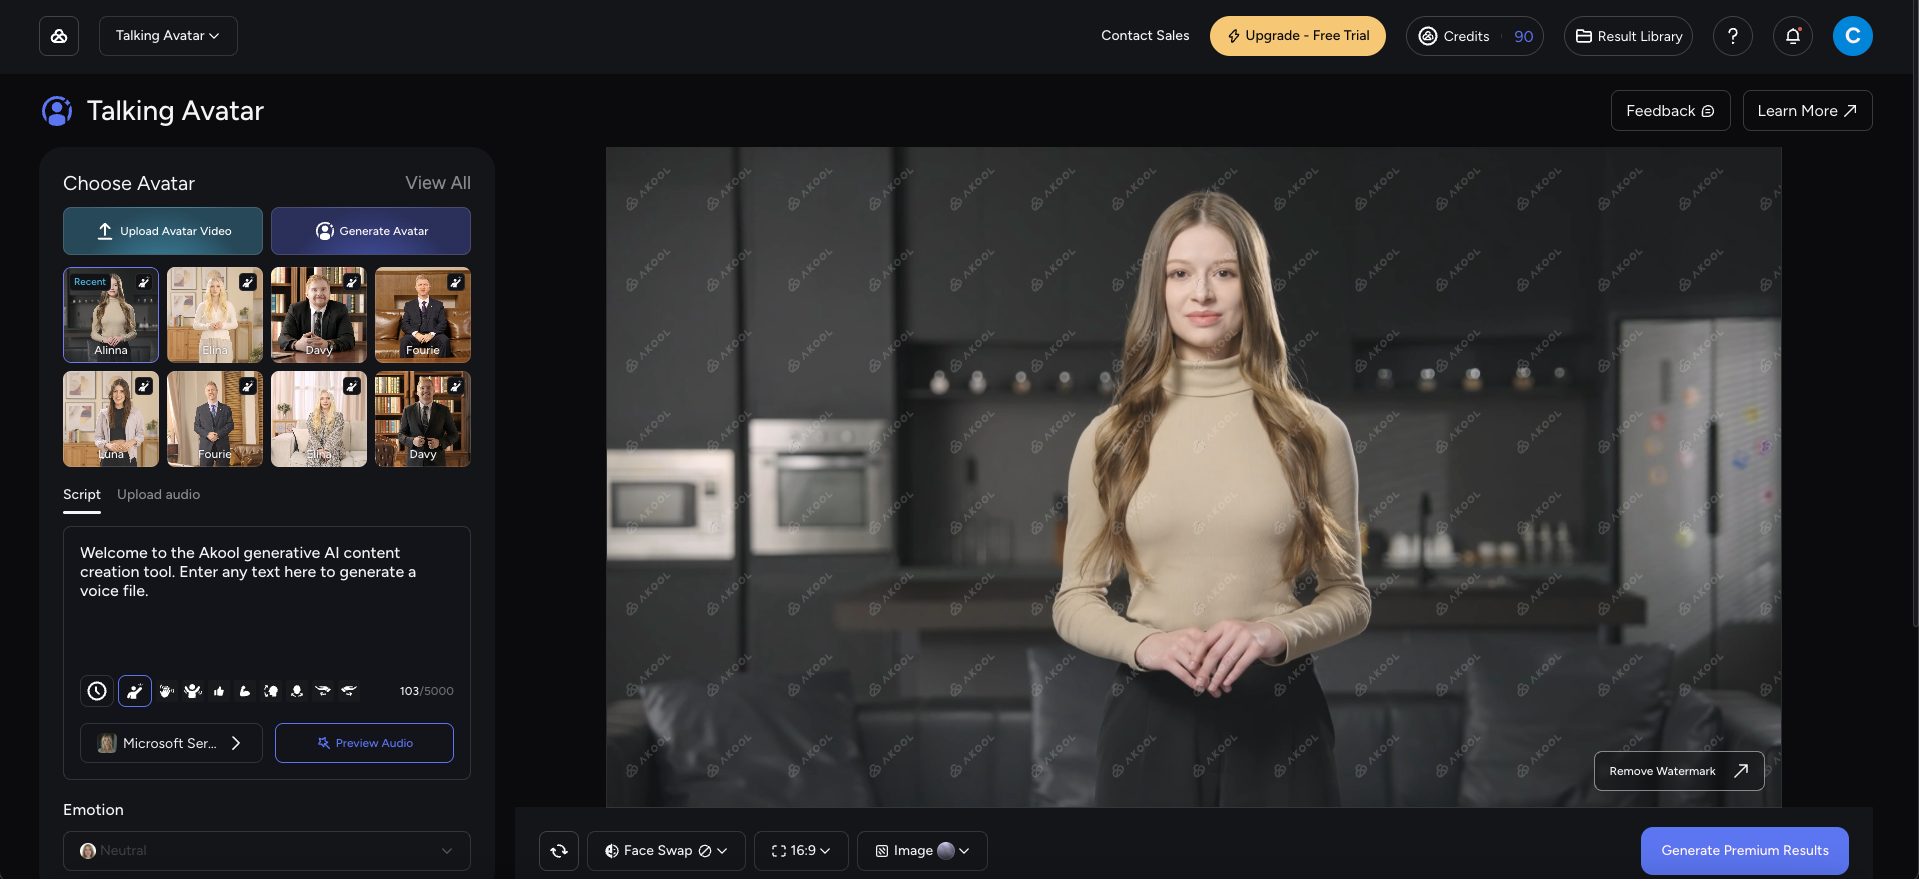Click the Emotion label
Viewport: 1919px width, 879px height.
[x=93, y=810]
